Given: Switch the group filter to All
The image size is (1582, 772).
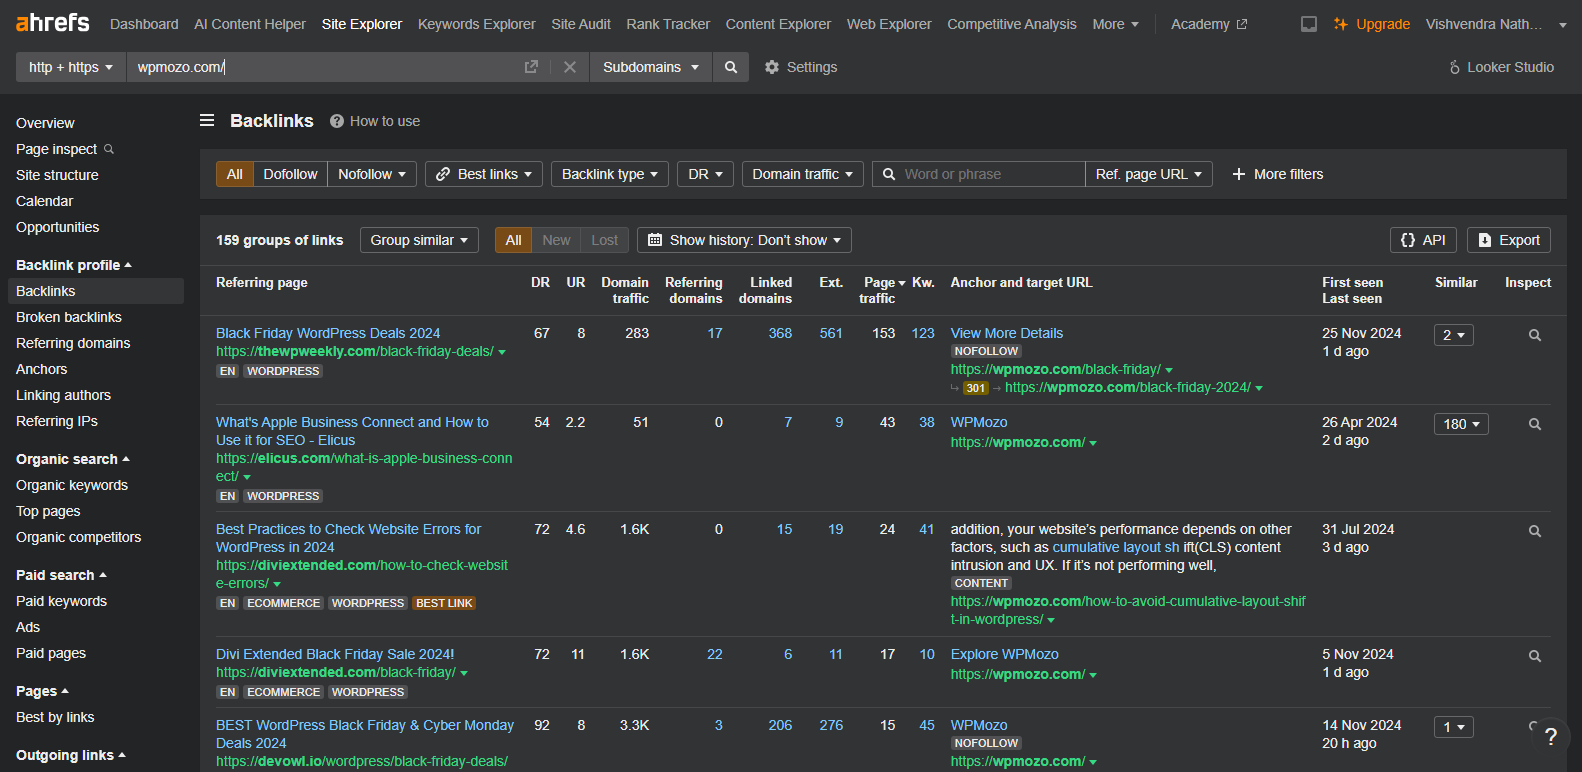Looking at the screenshot, I should coord(513,240).
